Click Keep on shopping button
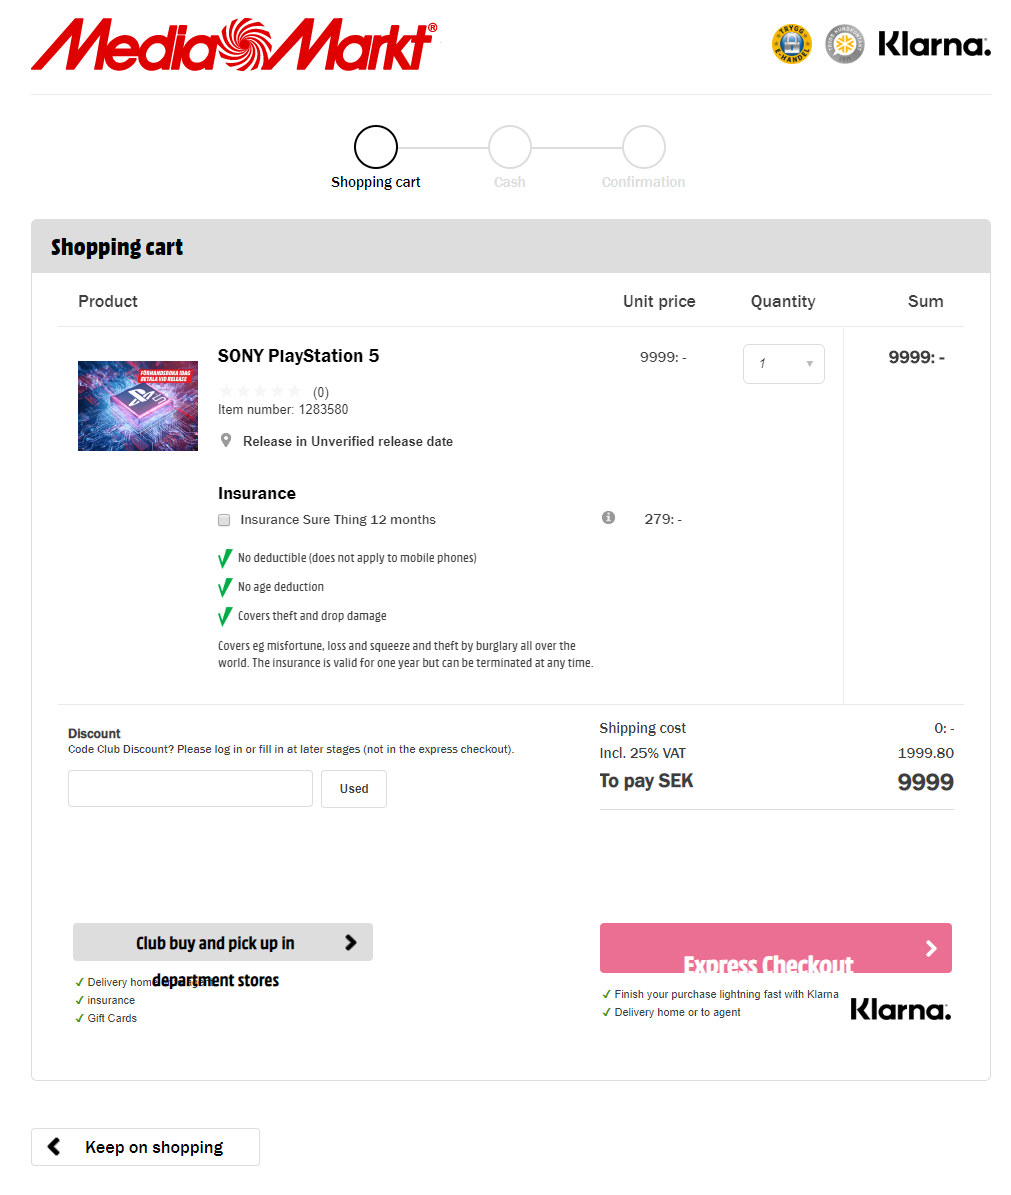 click(145, 1147)
